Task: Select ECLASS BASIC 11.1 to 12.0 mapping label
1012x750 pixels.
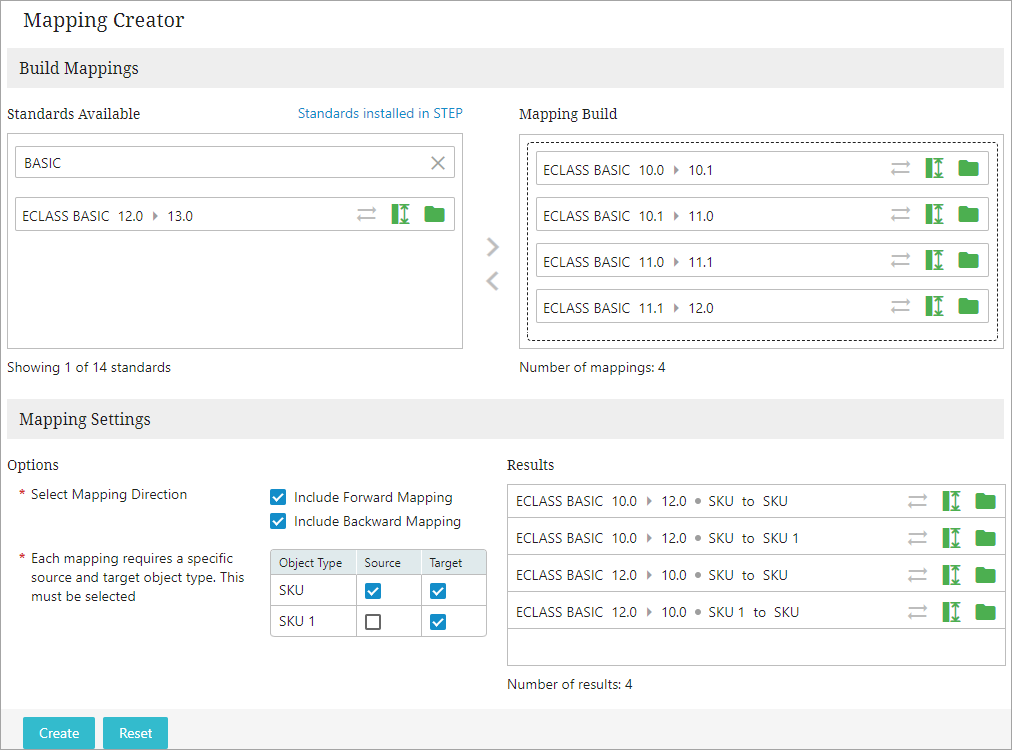Action: [628, 308]
